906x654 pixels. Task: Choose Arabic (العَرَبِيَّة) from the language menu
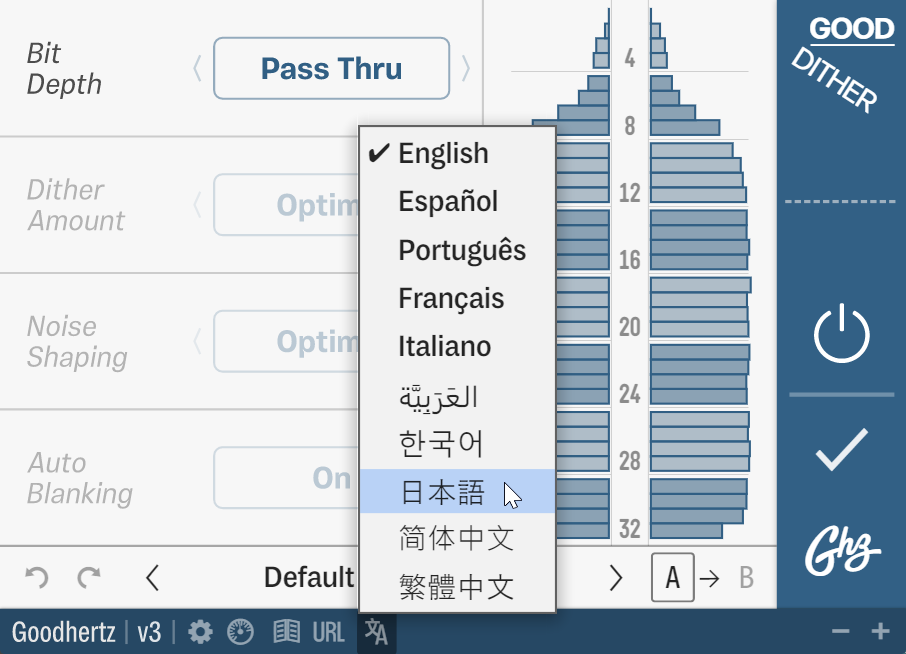tap(457, 396)
